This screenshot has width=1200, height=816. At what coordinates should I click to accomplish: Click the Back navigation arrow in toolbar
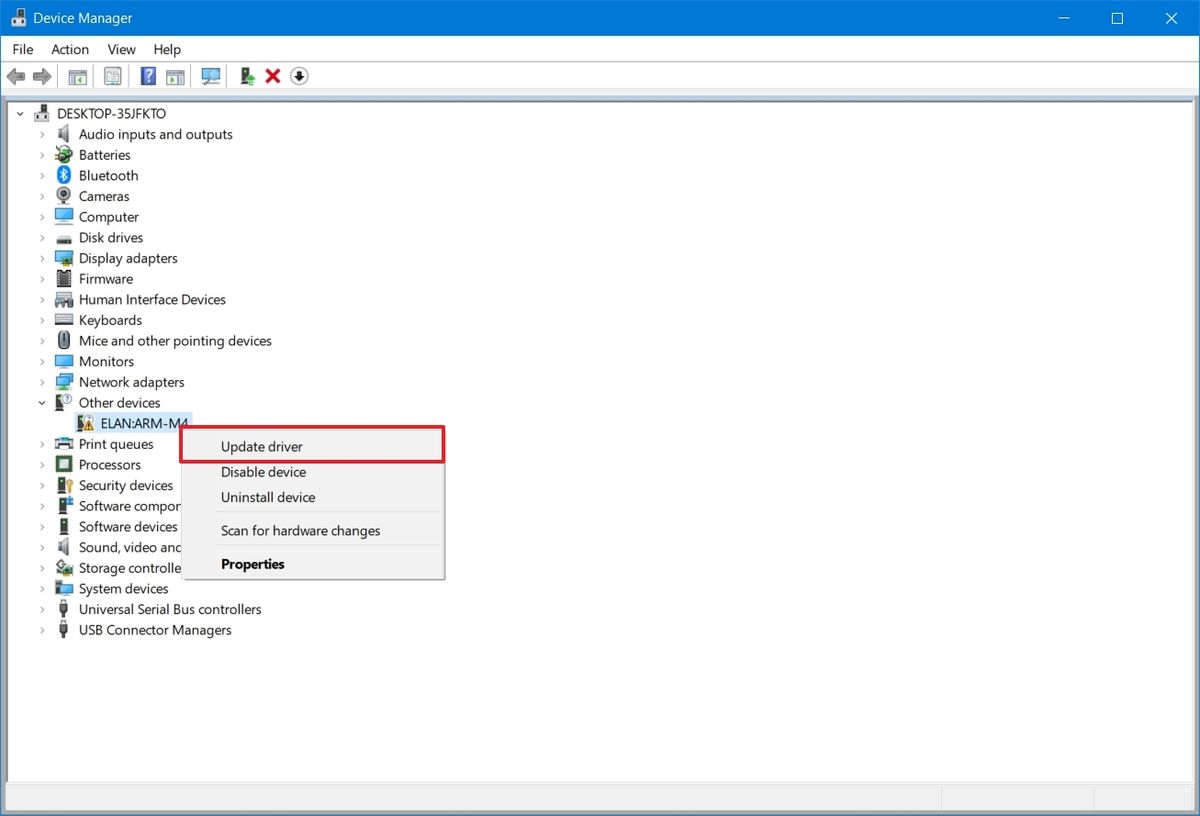click(x=16, y=76)
